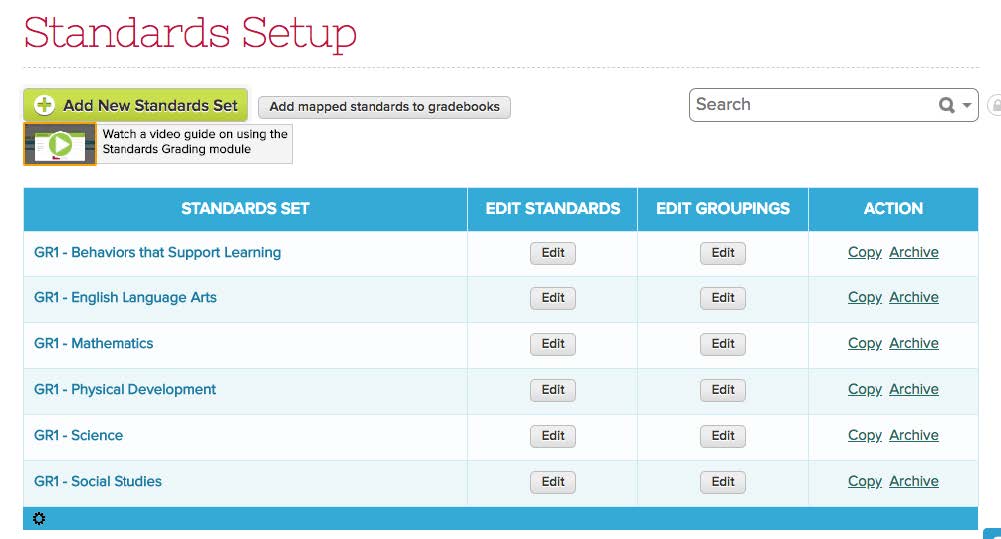Screen dimensions: 1001x539
Task: Click the STANDARDS SET column header
Action: tap(245, 209)
